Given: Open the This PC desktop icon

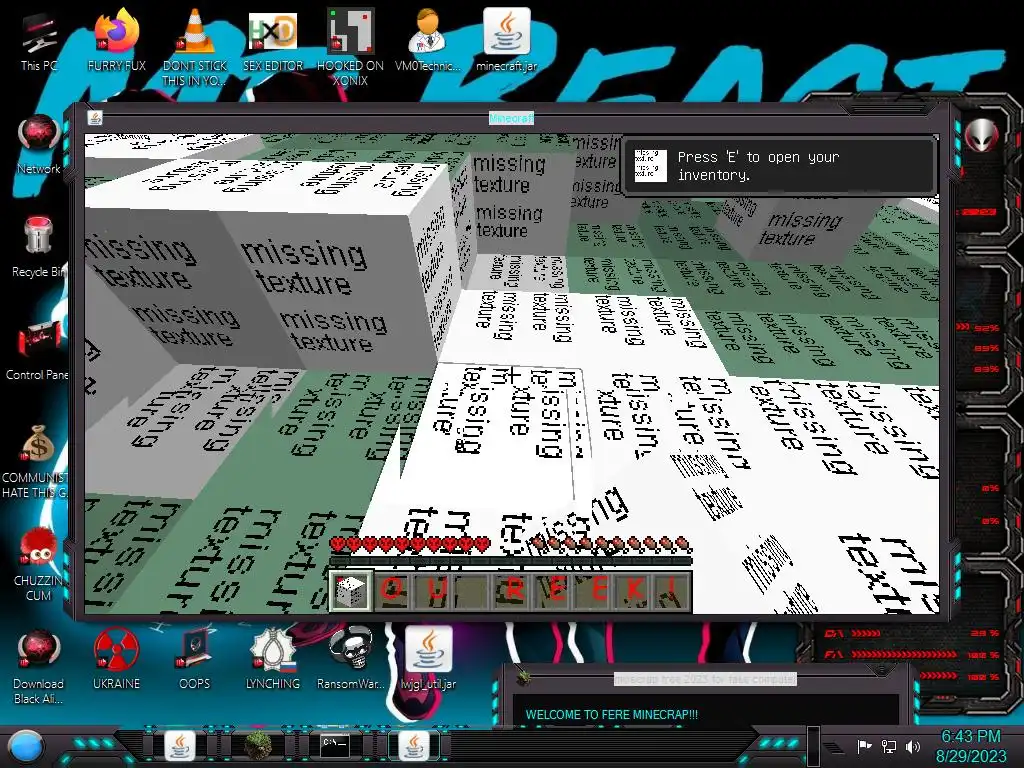Looking at the screenshot, I should point(39,42).
